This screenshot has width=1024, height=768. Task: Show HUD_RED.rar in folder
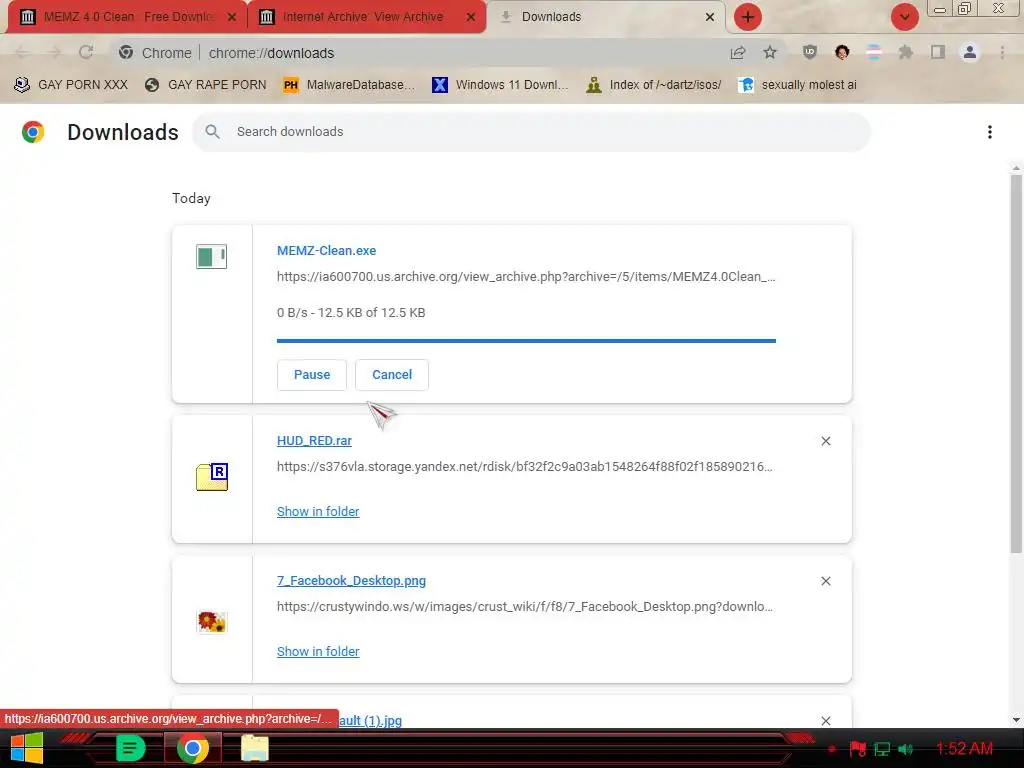click(318, 512)
